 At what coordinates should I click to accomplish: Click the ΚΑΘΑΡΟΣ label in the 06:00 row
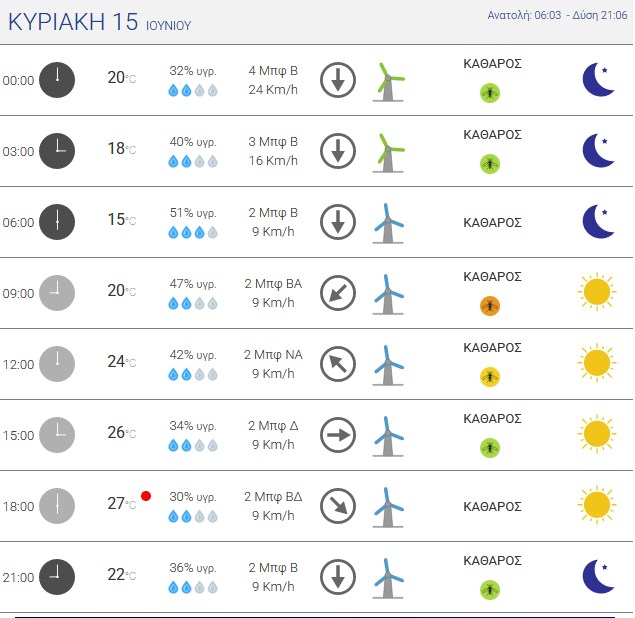[x=492, y=223]
